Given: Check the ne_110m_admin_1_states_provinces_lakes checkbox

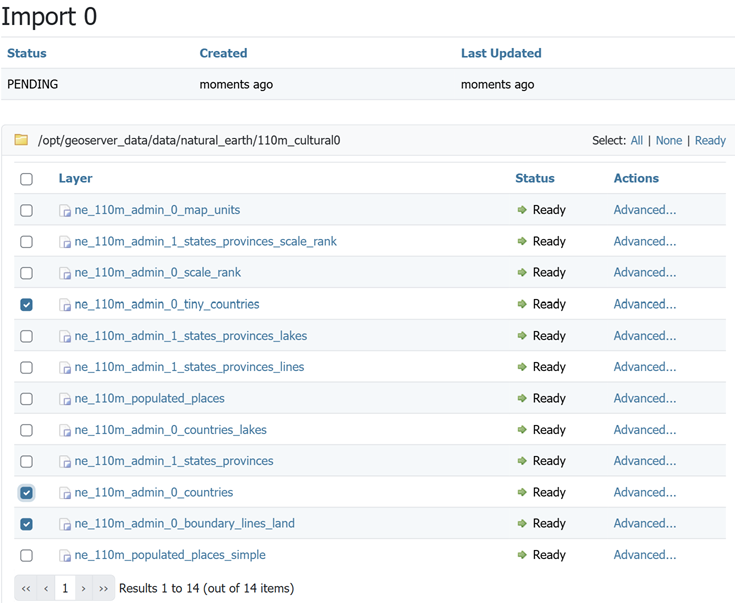Looking at the screenshot, I should (x=26, y=336).
